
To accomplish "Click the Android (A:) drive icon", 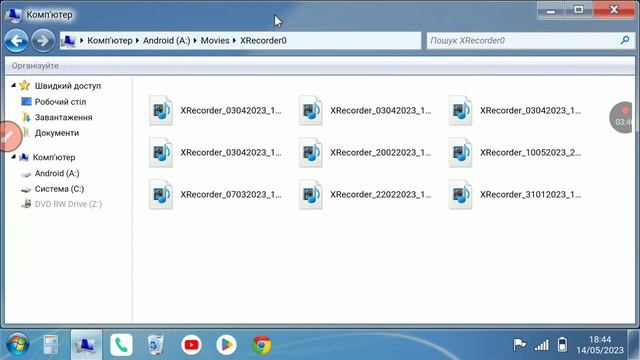I will (x=26, y=174).
